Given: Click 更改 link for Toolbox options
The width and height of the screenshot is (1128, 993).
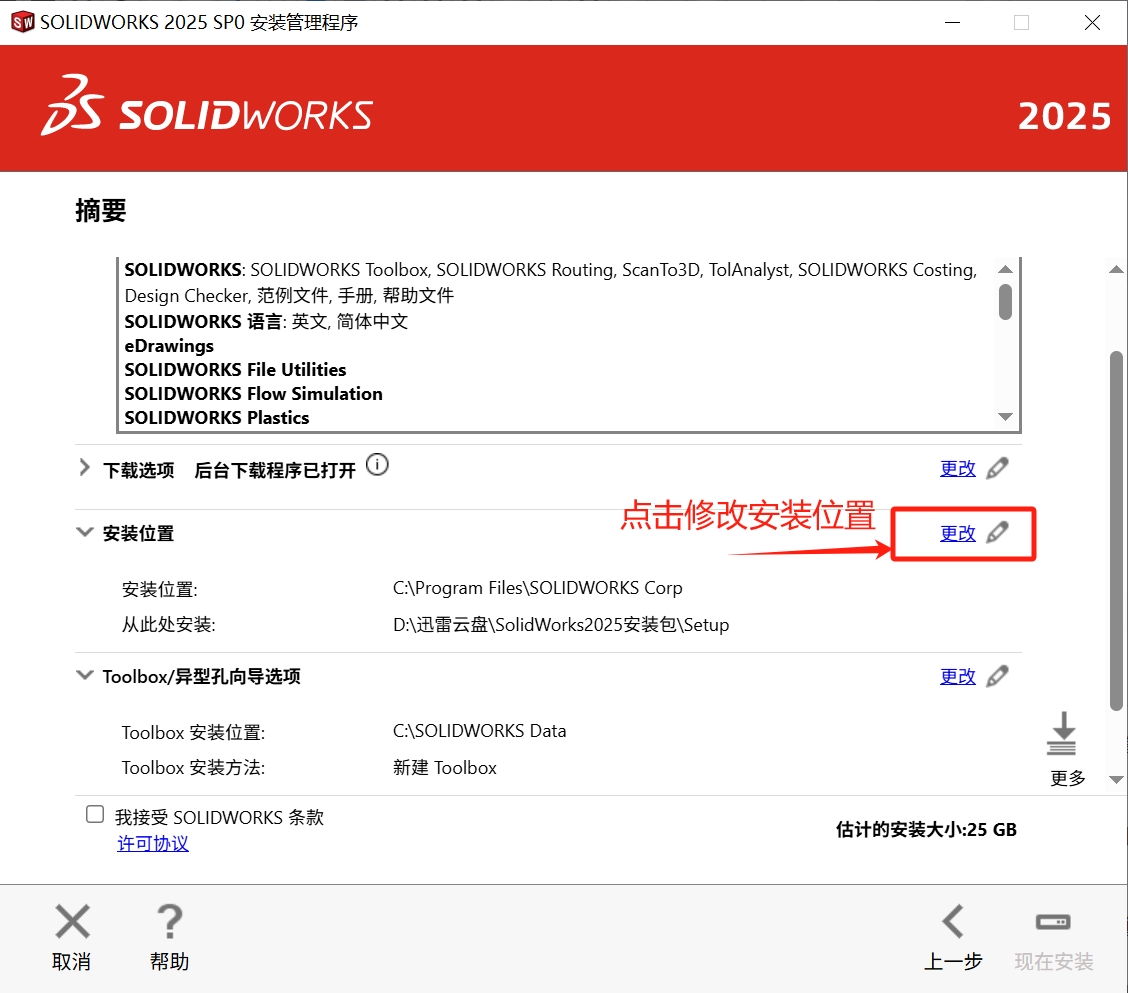Looking at the screenshot, I should (x=958, y=676).
